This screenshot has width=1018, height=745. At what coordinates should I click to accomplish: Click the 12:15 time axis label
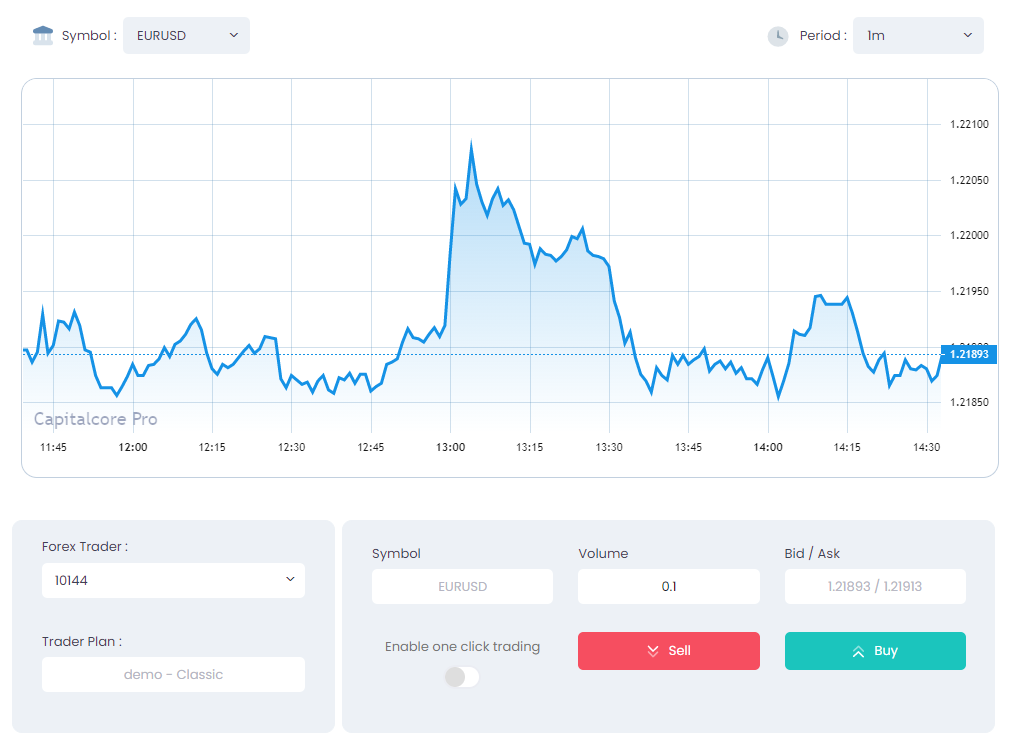click(x=212, y=447)
